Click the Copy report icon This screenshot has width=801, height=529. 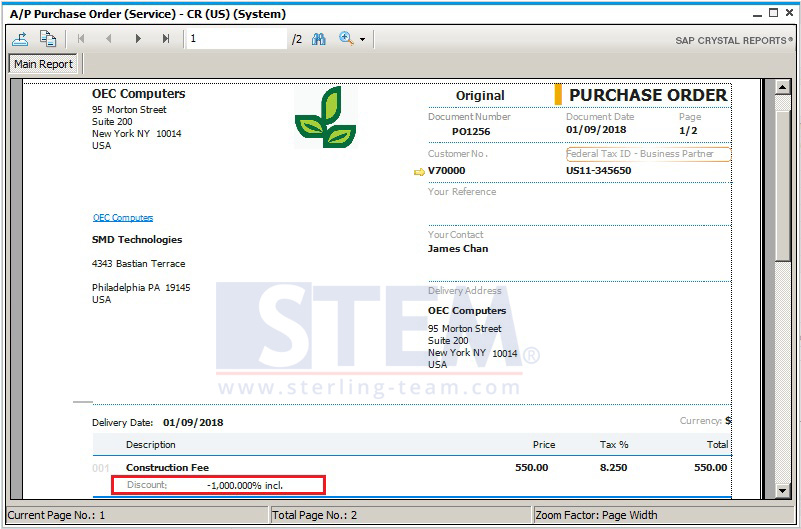(x=48, y=39)
